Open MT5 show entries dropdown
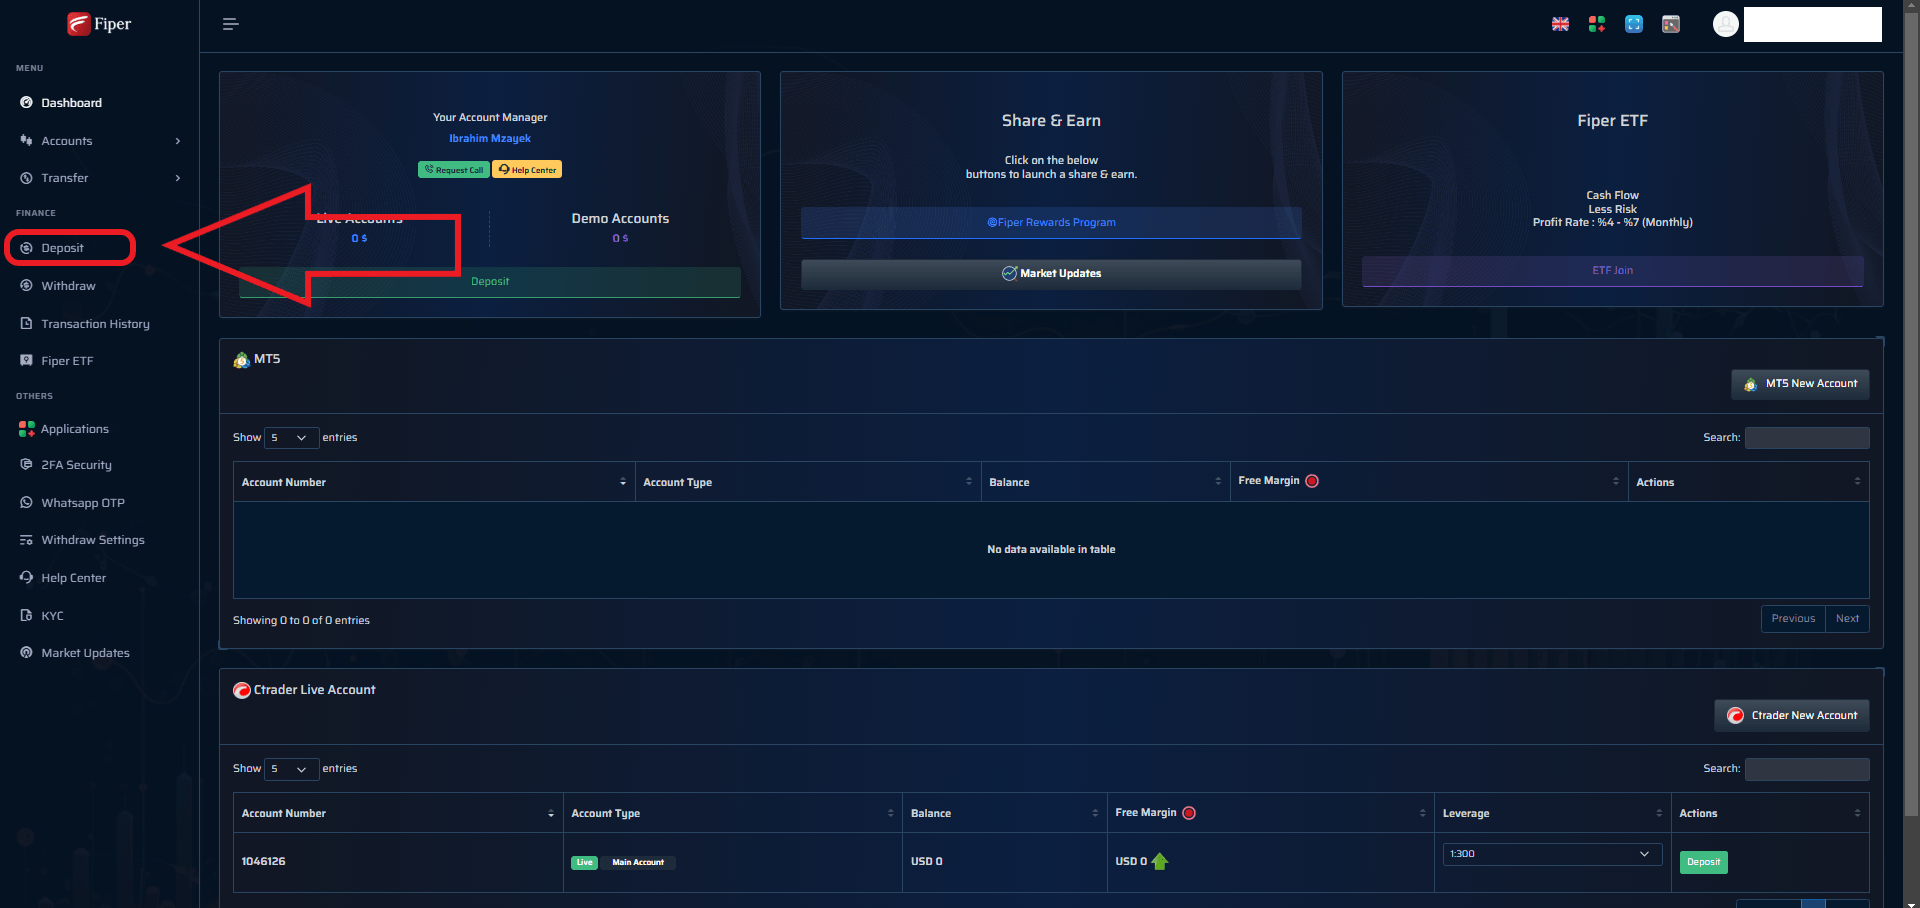 coord(291,438)
